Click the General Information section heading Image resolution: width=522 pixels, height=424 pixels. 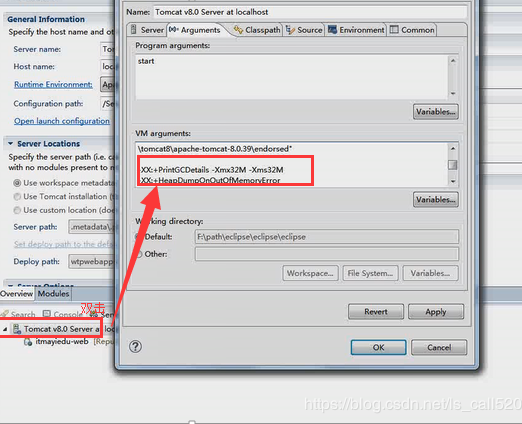pyautogui.click(x=46, y=19)
